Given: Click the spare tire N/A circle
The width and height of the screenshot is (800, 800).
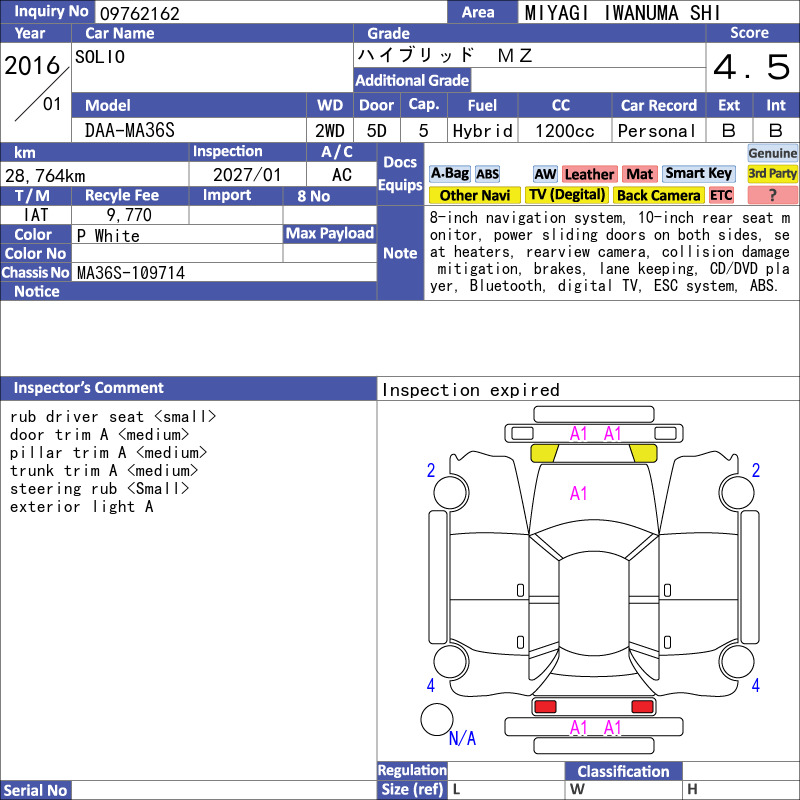Looking at the screenshot, I should [x=437, y=719].
